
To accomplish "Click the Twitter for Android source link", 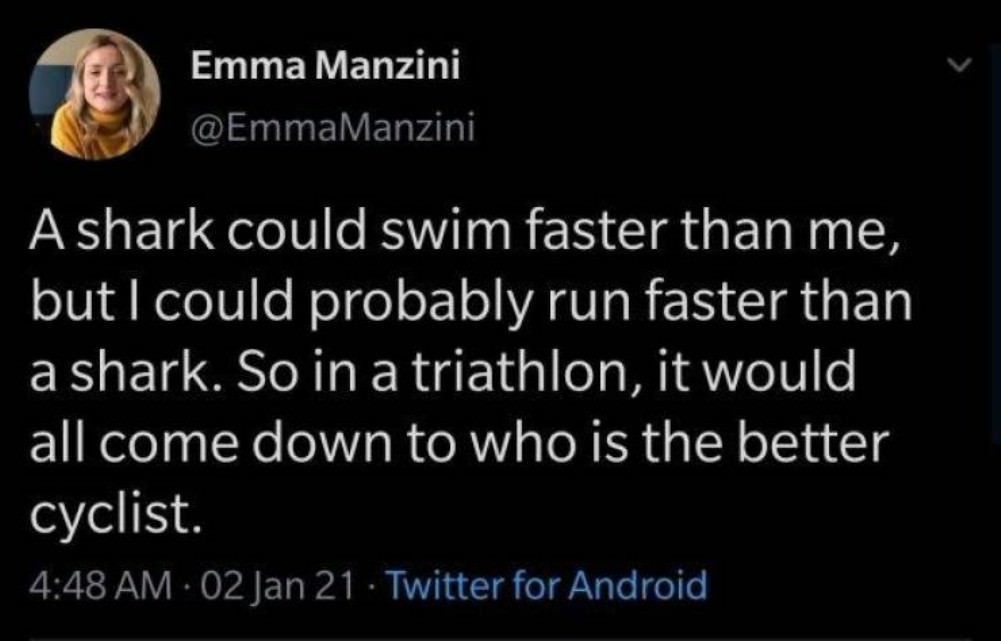I will pyautogui.click(x=547, y=585).
